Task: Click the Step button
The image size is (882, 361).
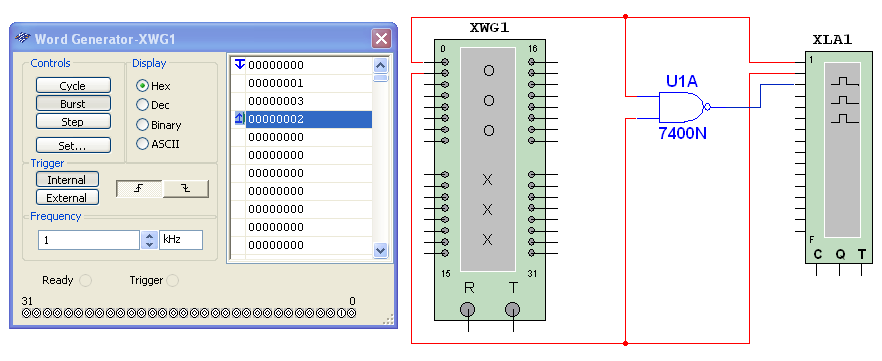Action: point(73,121)
